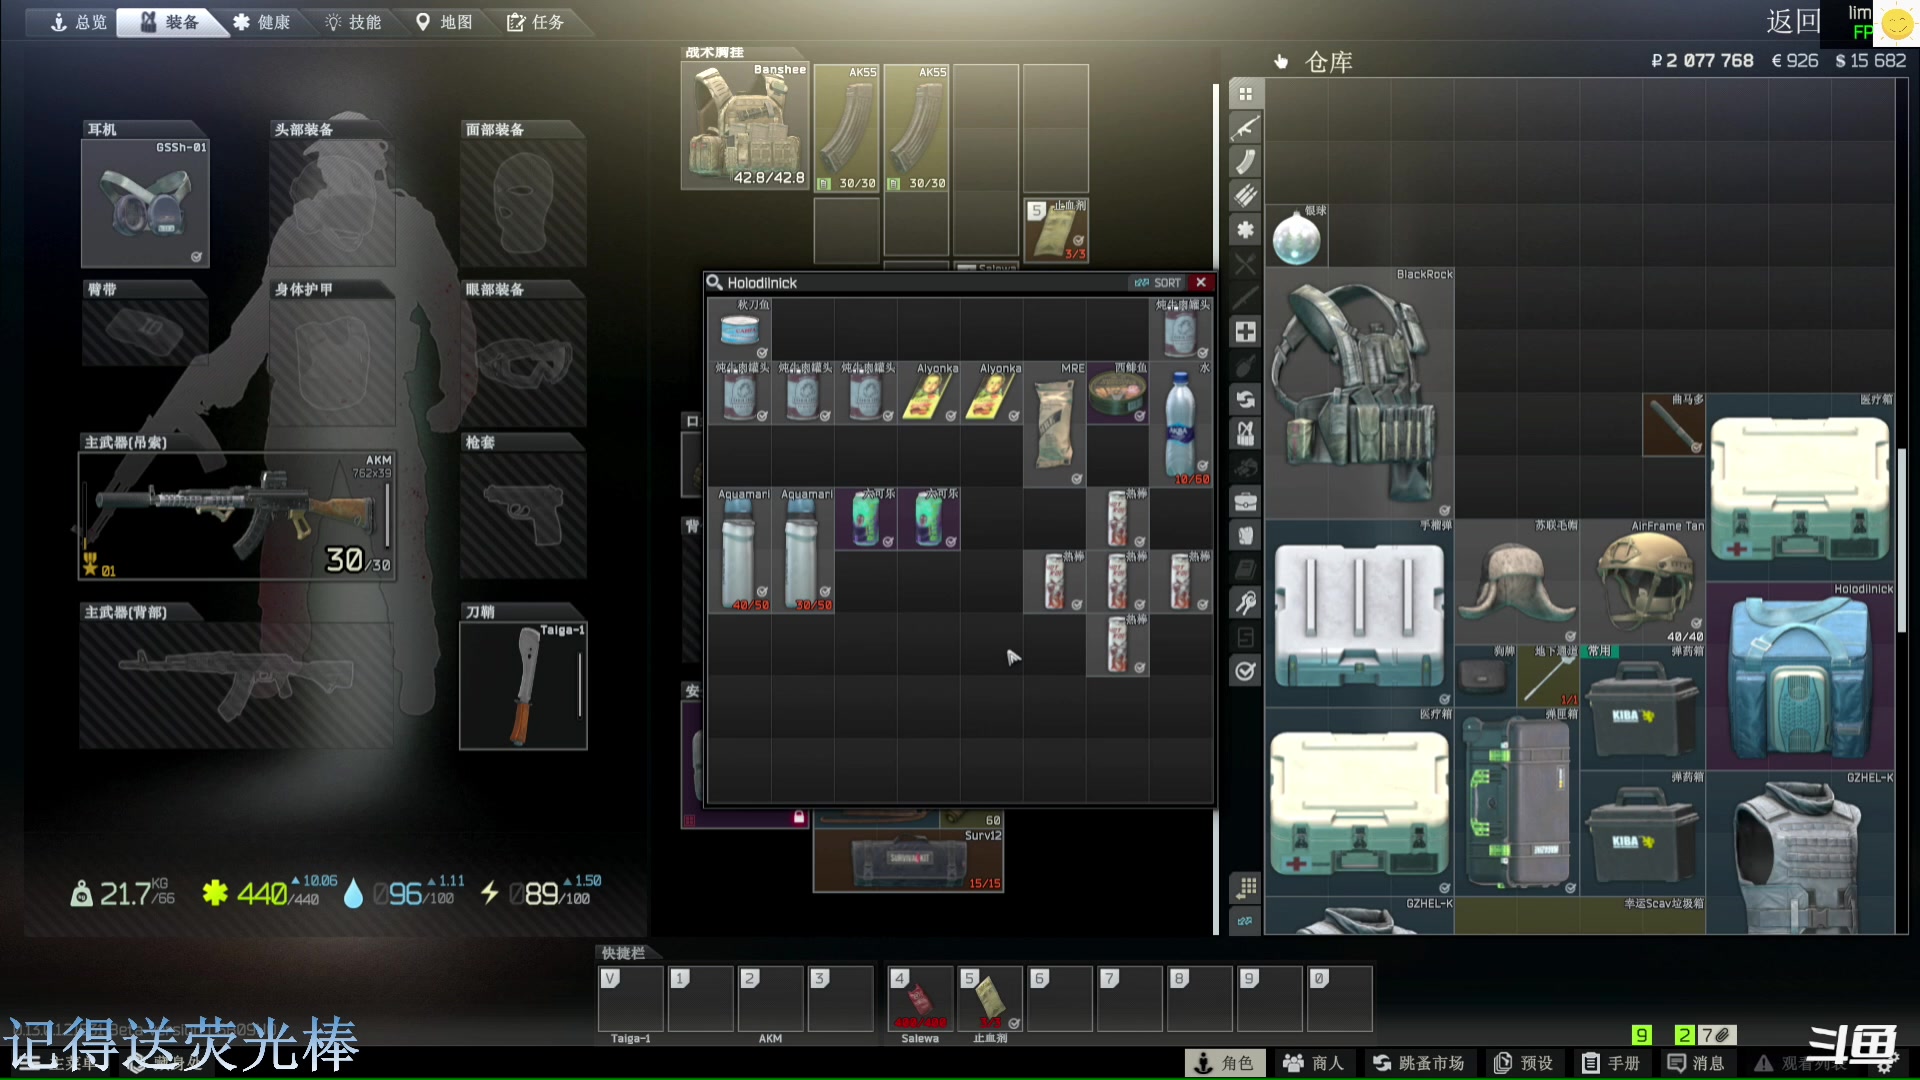
Task: Click quick bar slot V Taiga-1
Action: coord(630,998)
